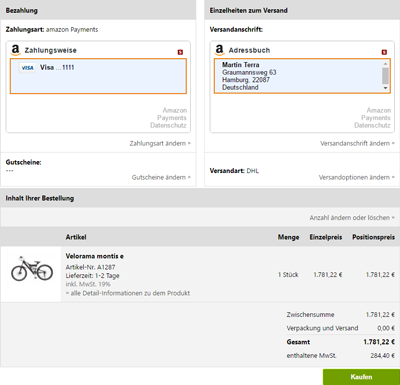
Task: Click red icon in Zahlungsweise widget header
Action: (180, 52)
